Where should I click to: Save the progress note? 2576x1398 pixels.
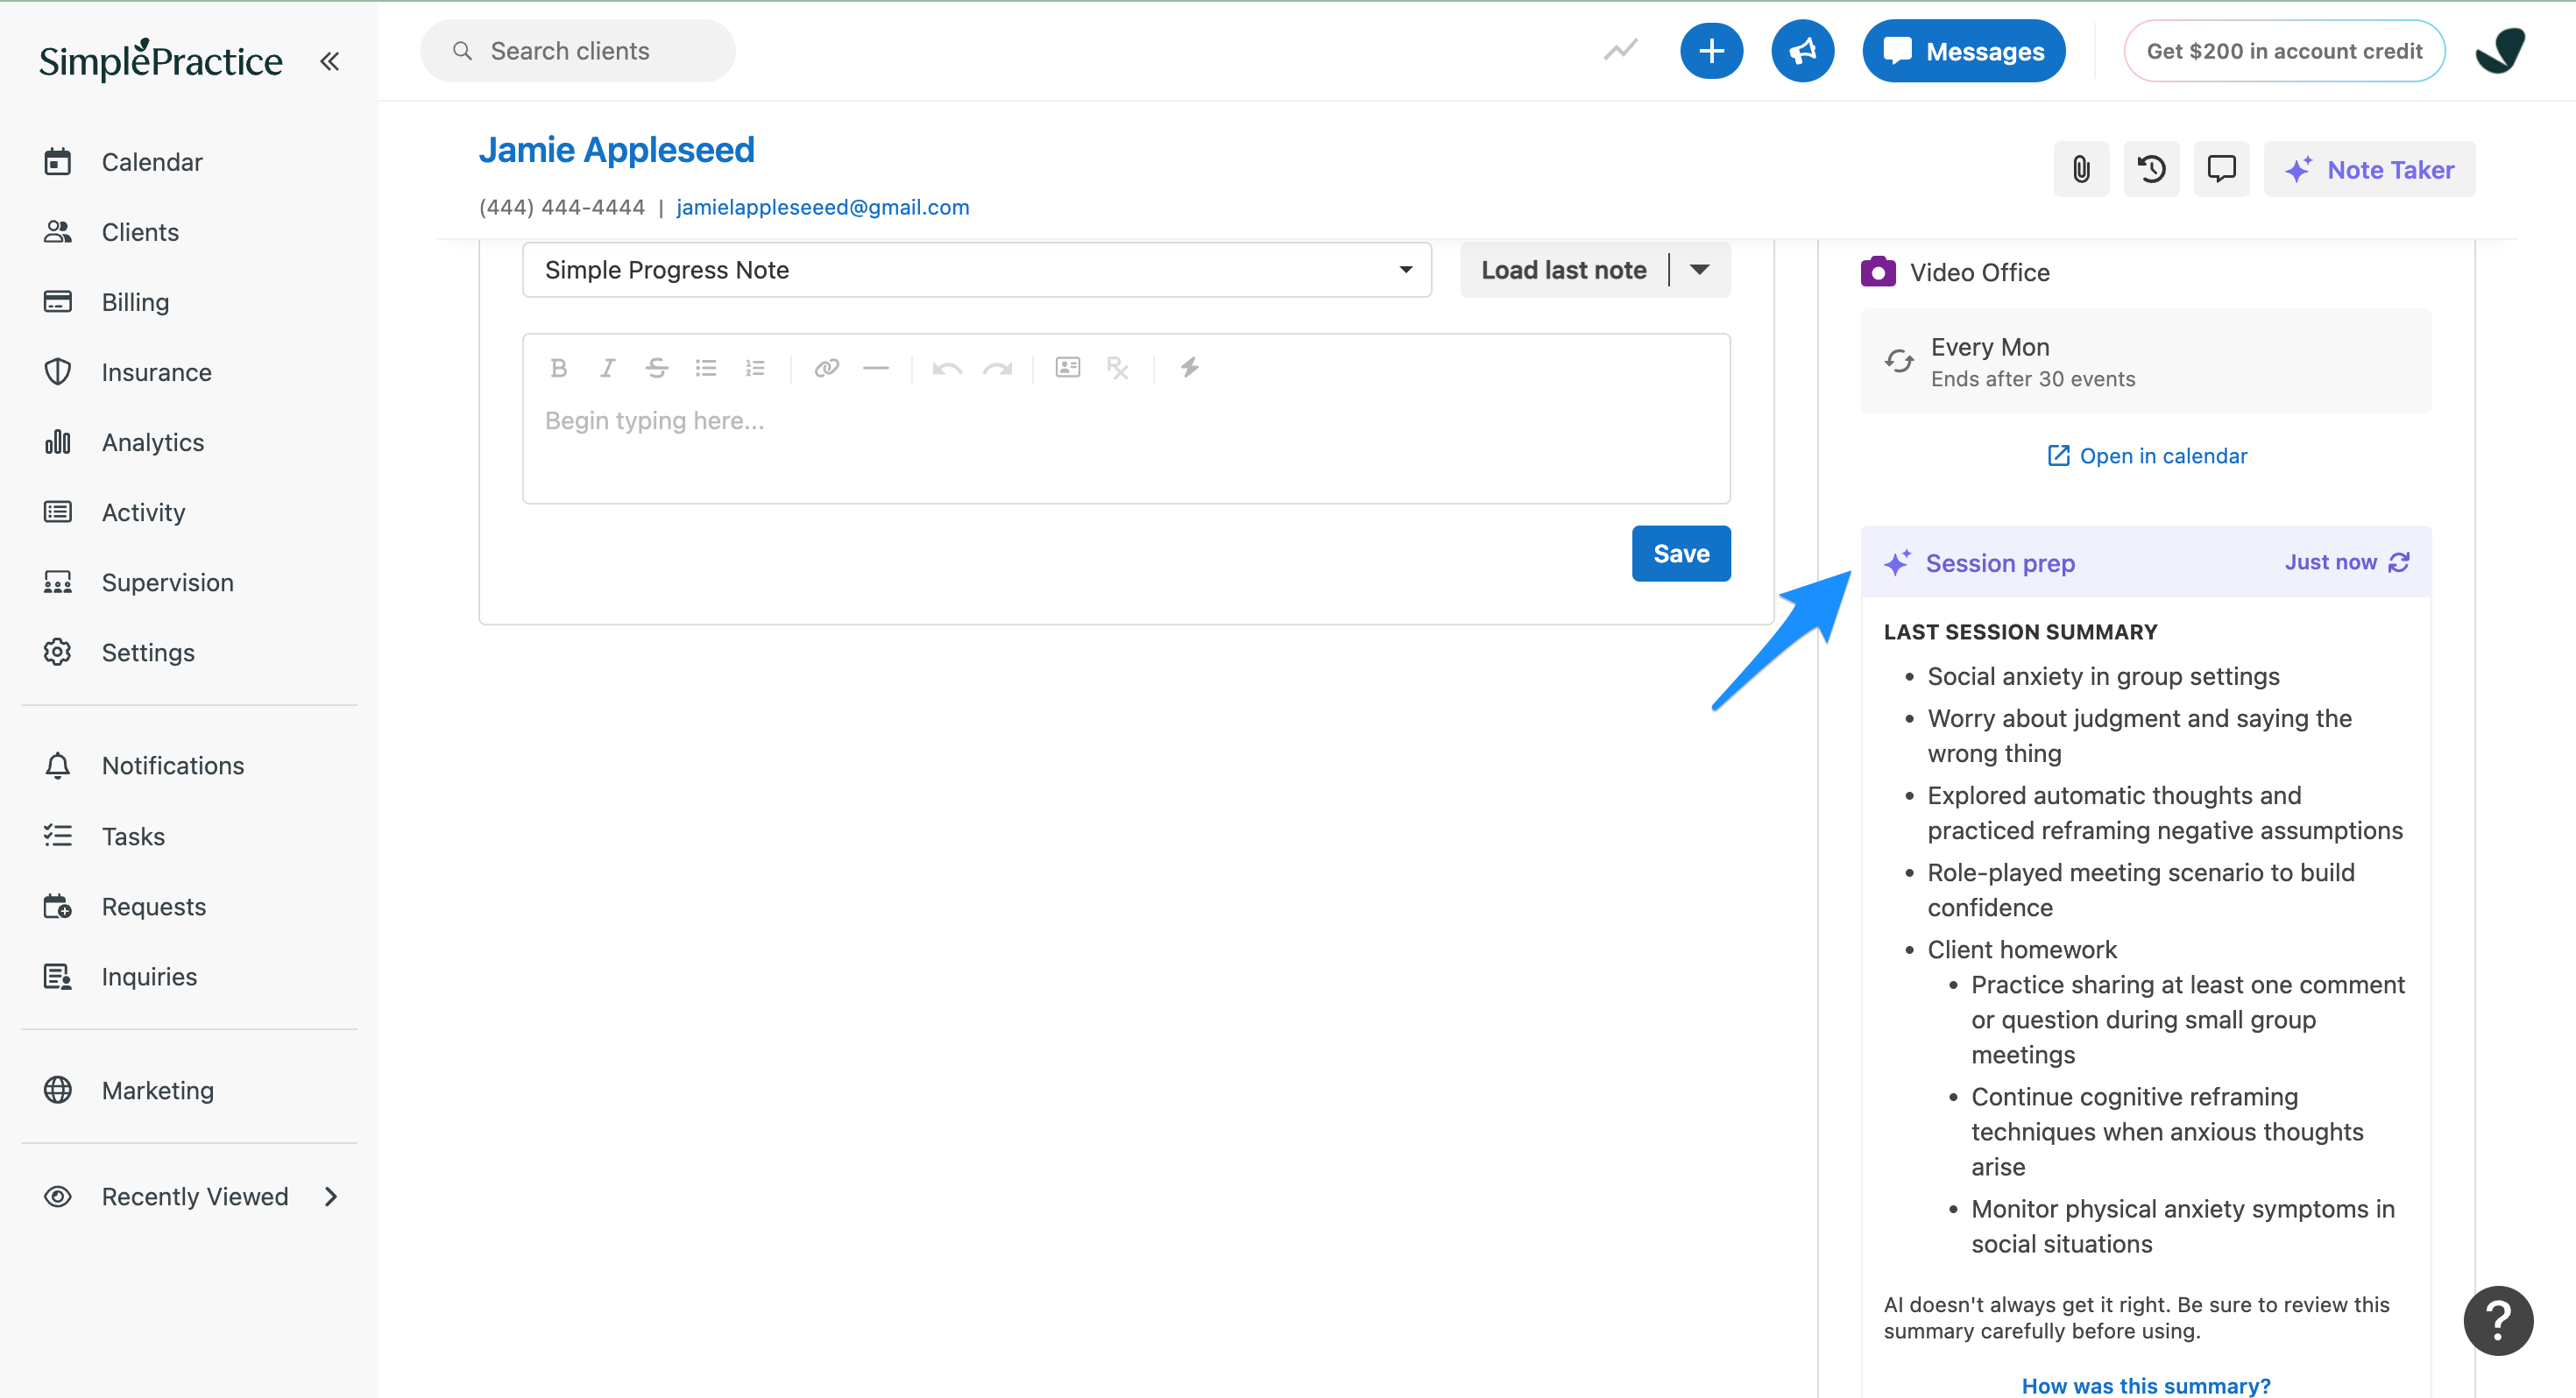point(1681,553)
